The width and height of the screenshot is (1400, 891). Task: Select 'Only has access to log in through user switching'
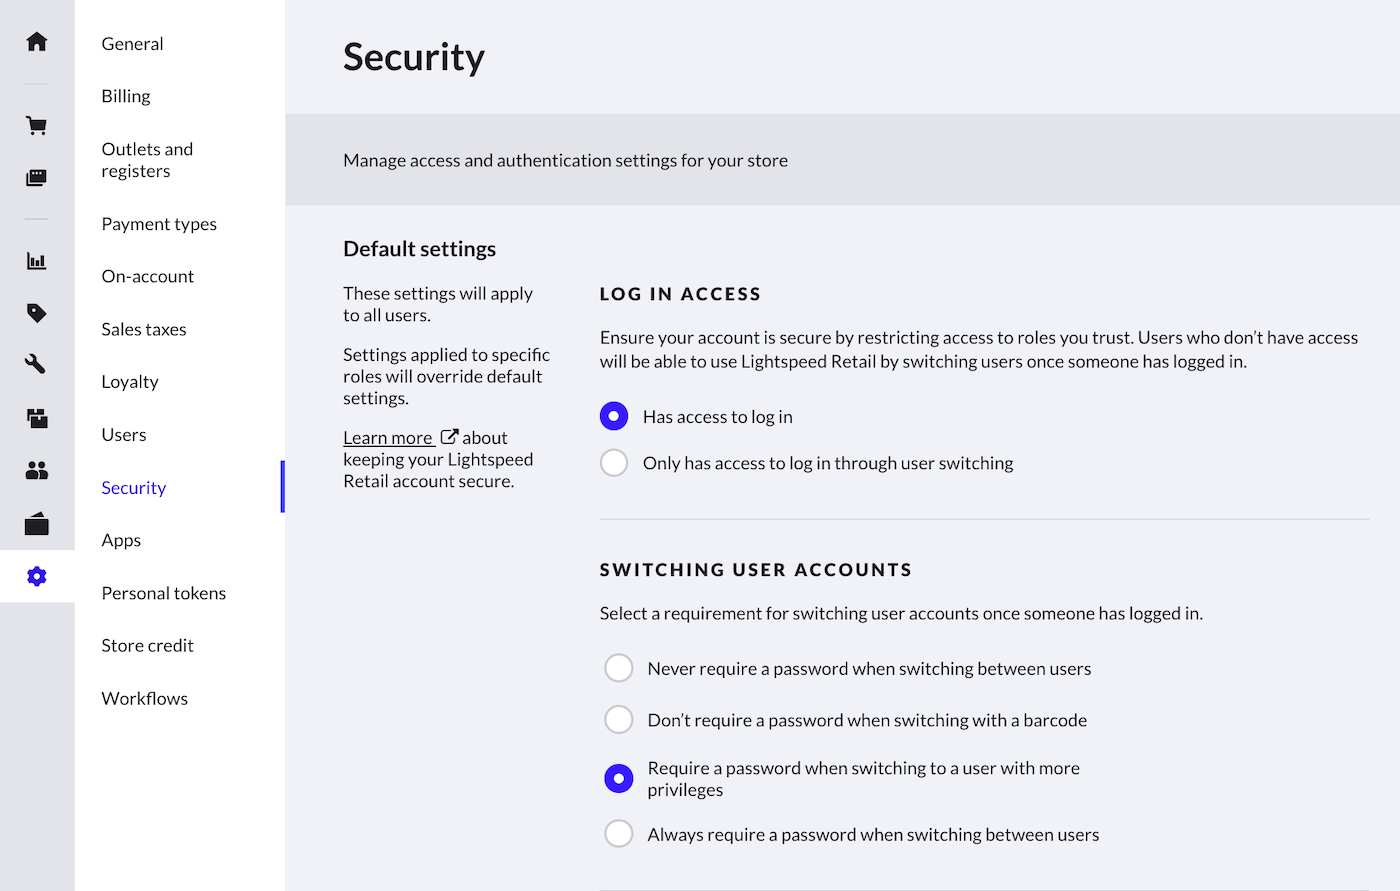point(614,462)
